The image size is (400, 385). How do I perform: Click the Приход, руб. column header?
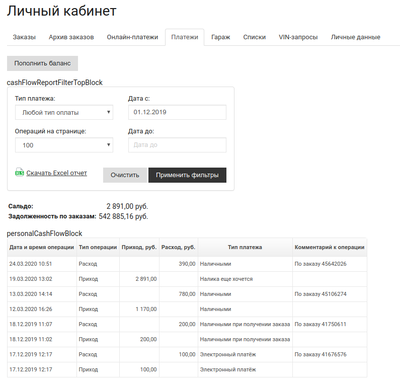click(139, 247)
